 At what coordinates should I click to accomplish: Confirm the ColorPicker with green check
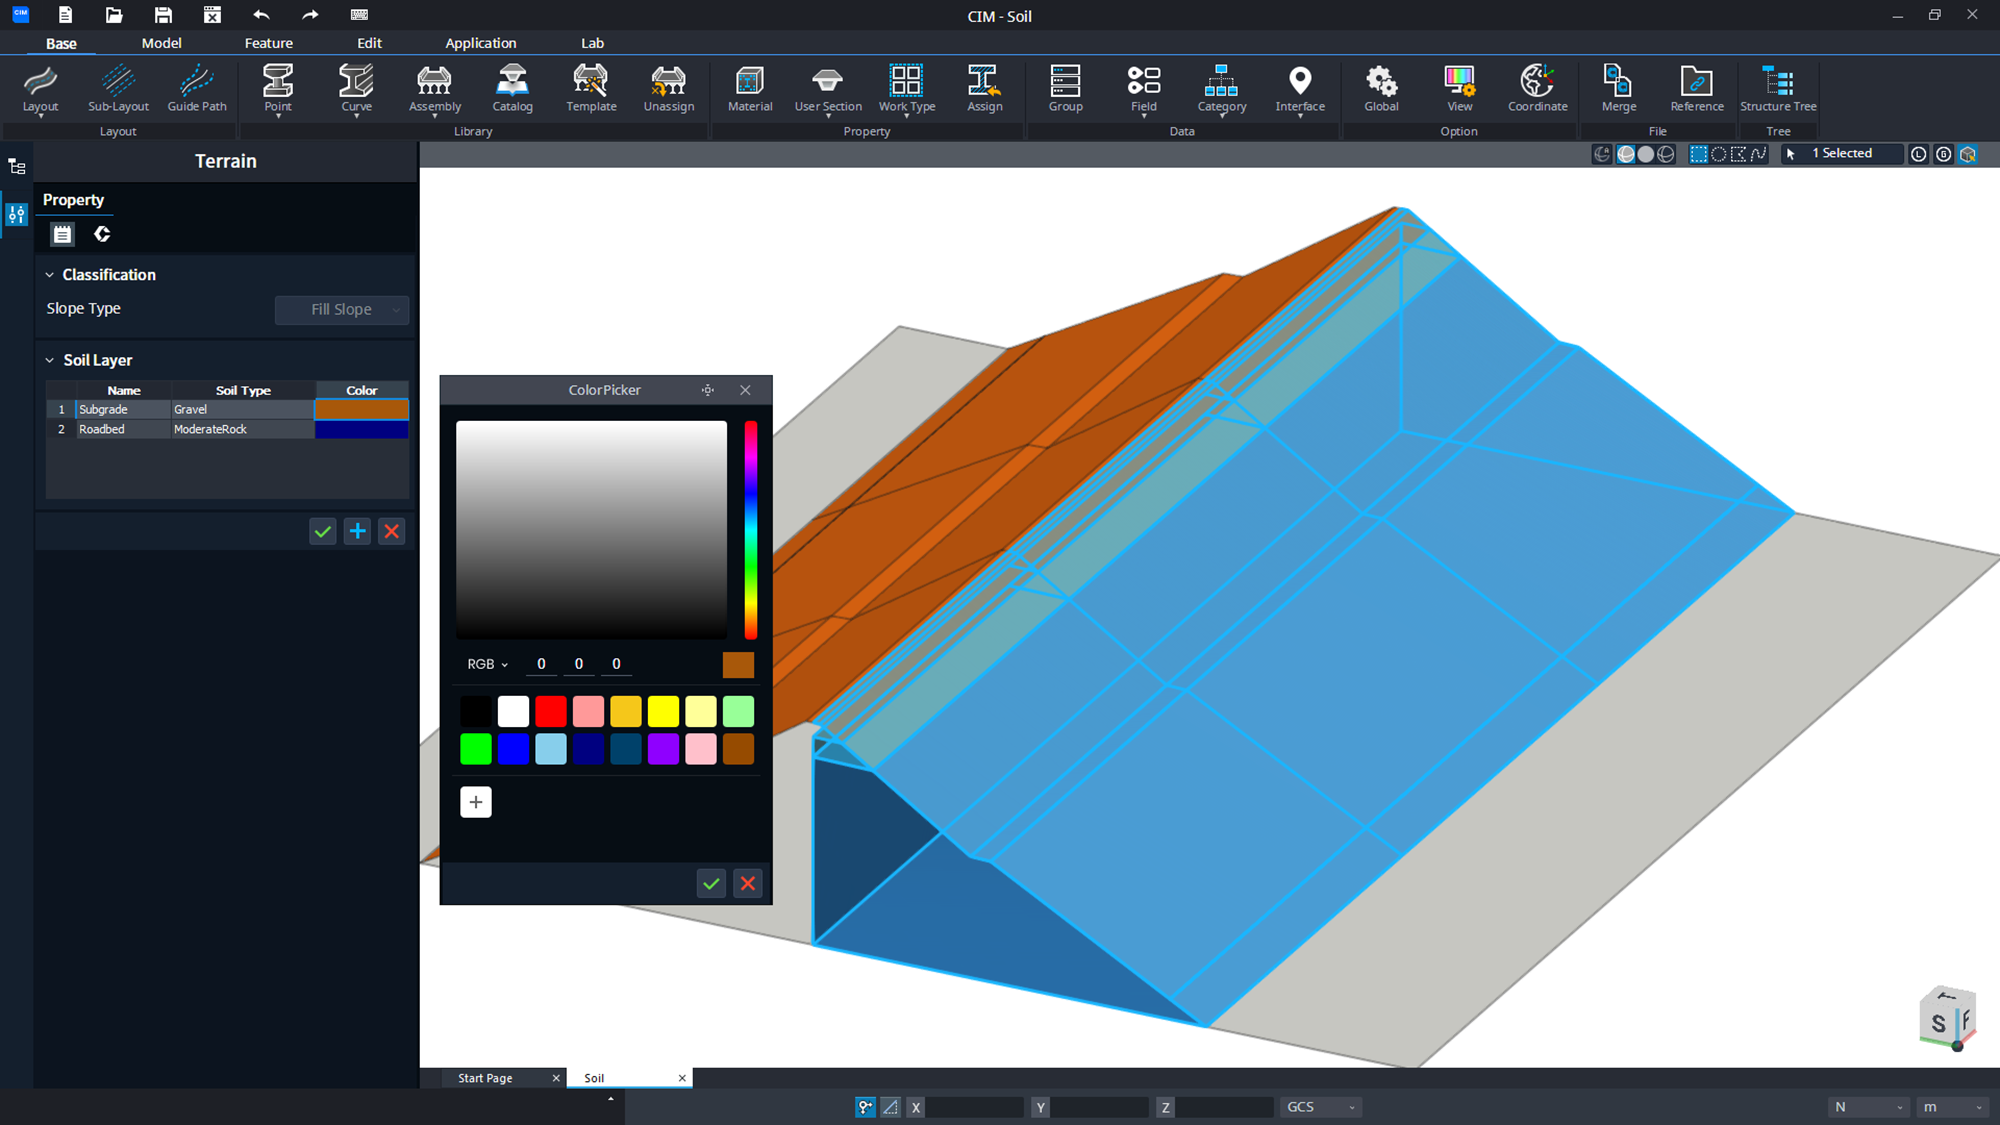click(711, 884)
